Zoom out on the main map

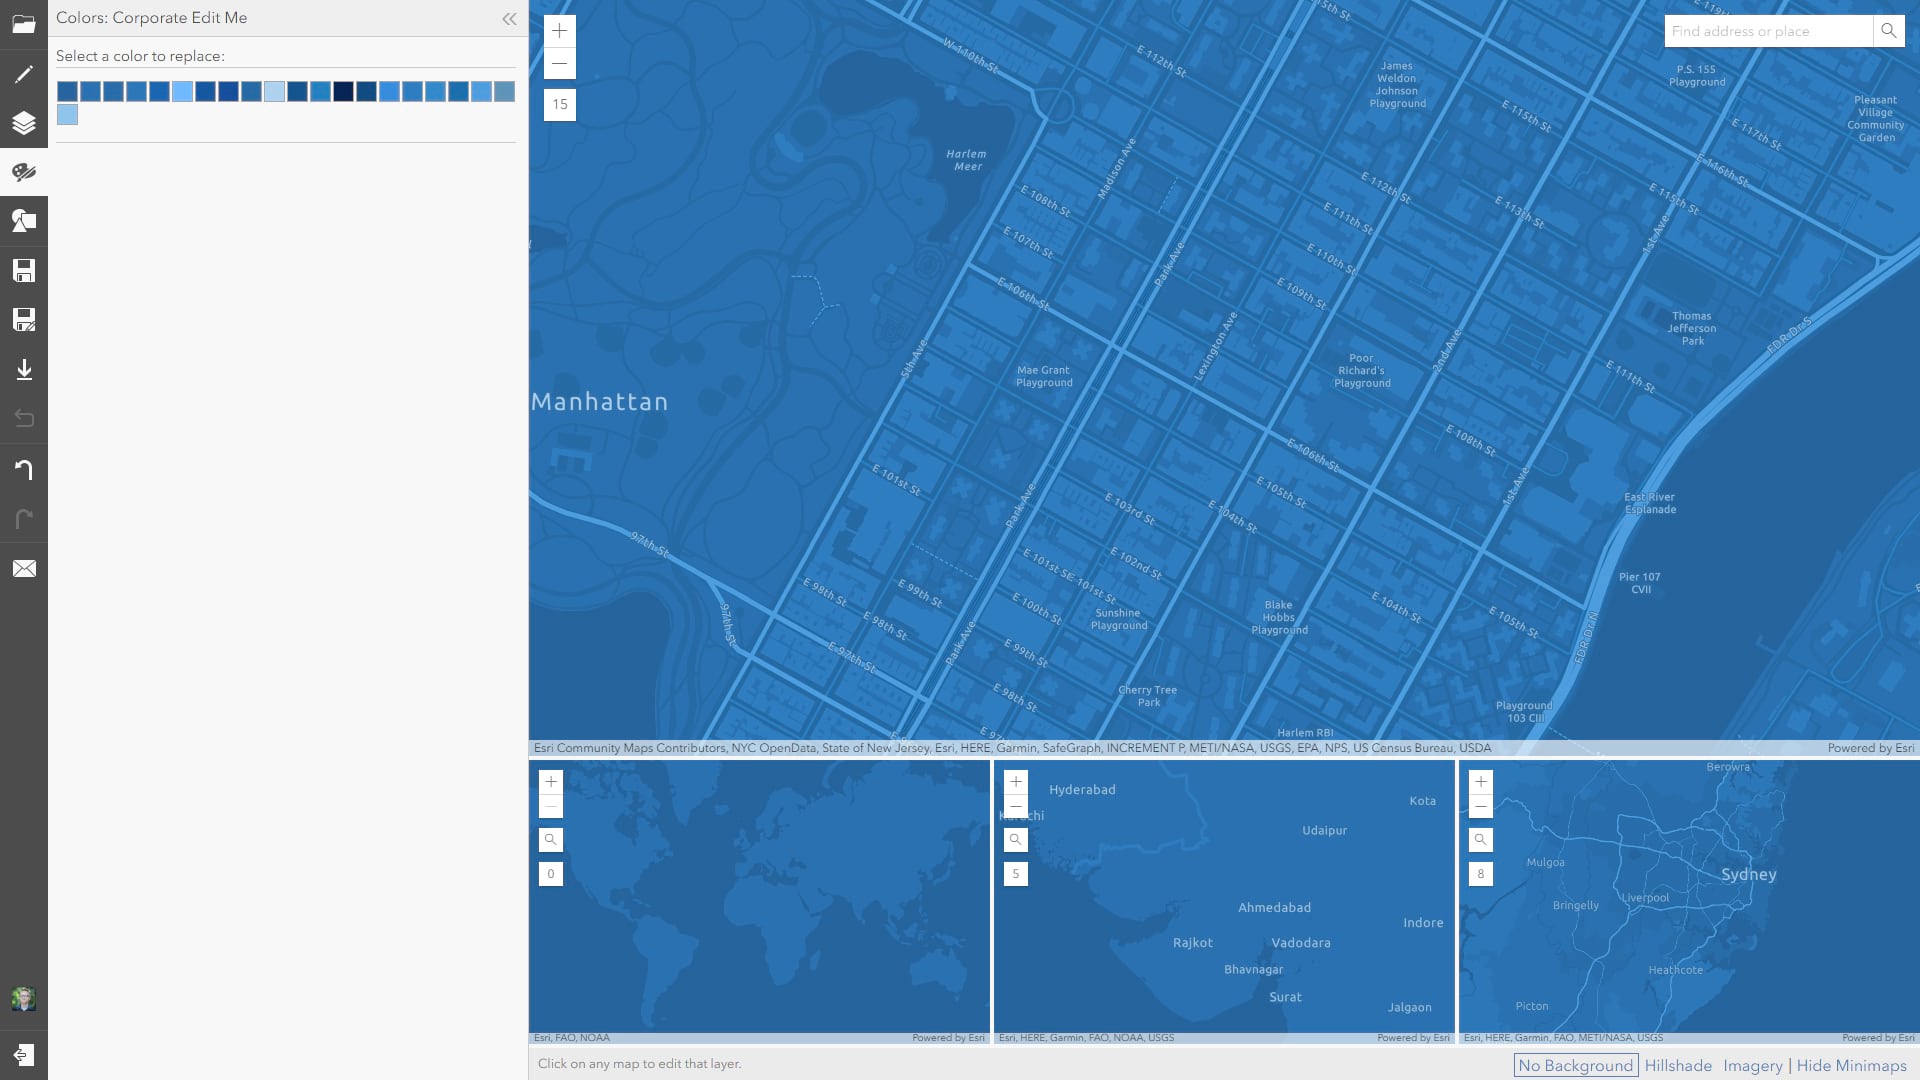pyautogui.click(x=559, y=63)
